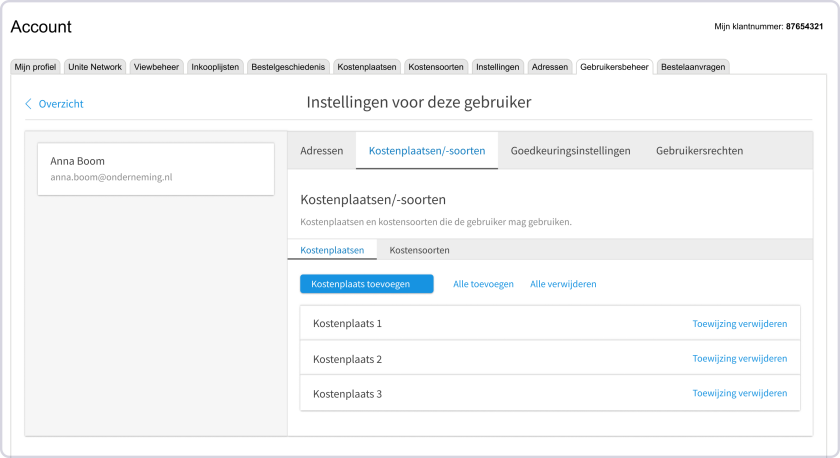Switch to the Gebruikersrechten tab

point(700,151)
